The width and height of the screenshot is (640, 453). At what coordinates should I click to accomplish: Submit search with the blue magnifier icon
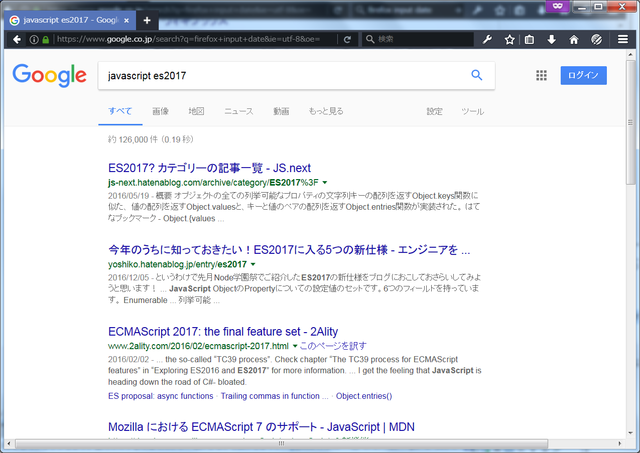476,75
